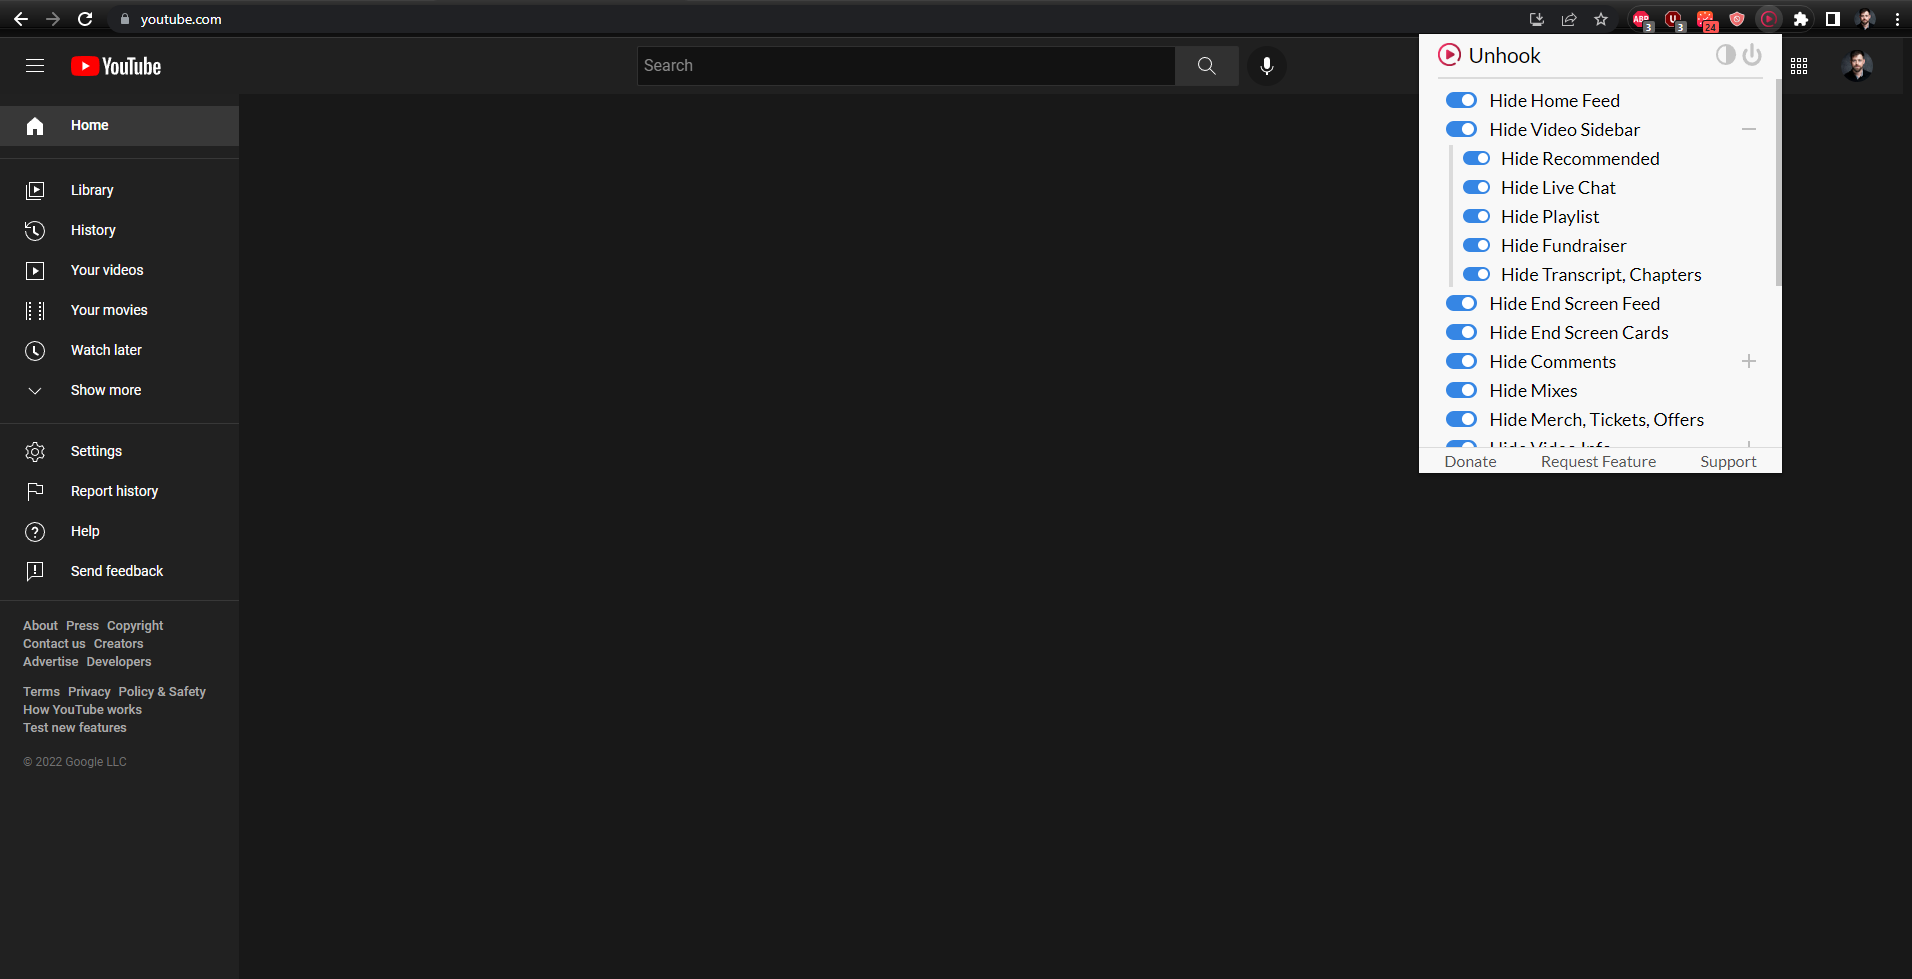Click the Unhook power icon

tap(1752, 55)
